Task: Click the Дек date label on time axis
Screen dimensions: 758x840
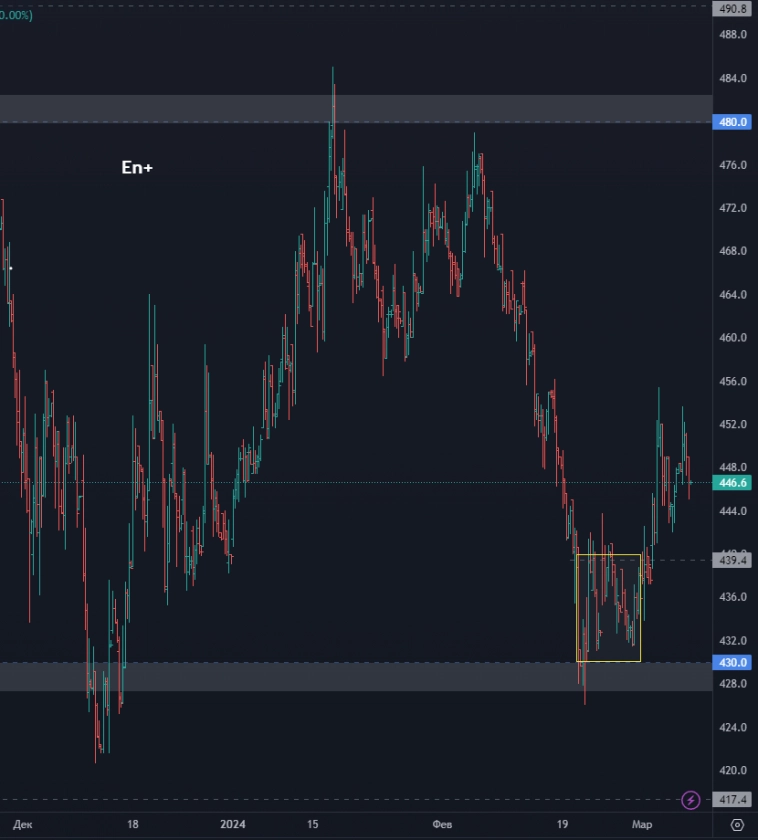Action: coord(22,825)
